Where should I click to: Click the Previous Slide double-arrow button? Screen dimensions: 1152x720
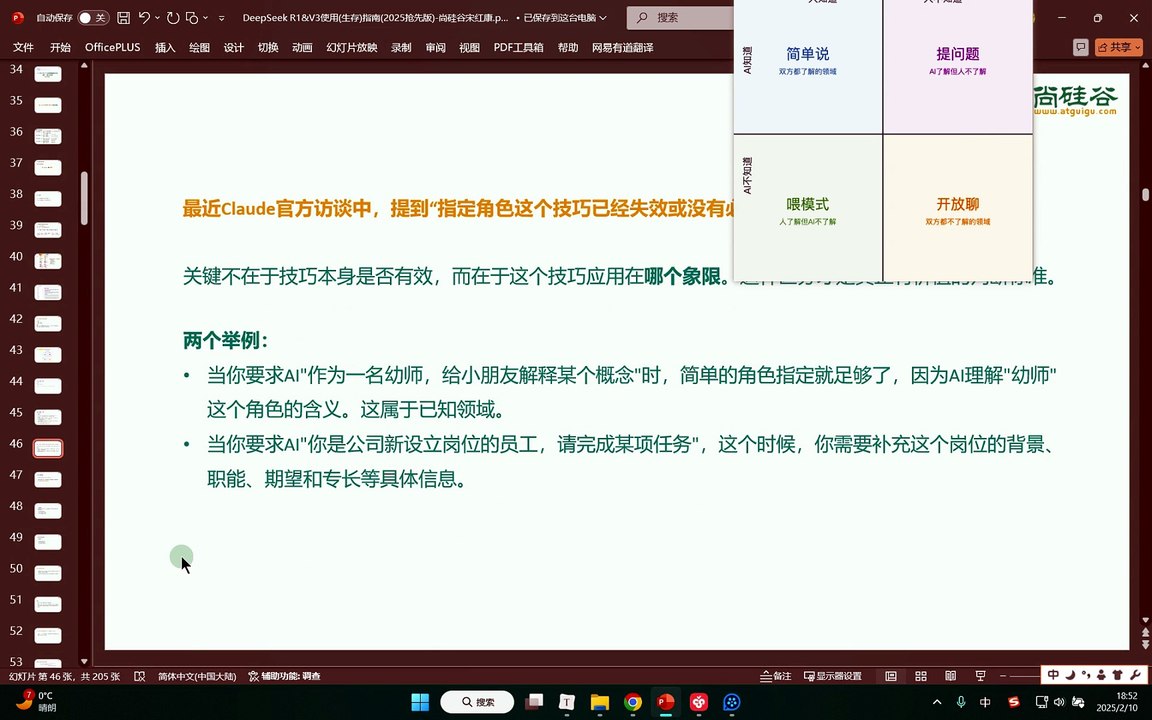[x=1145, y=633]
